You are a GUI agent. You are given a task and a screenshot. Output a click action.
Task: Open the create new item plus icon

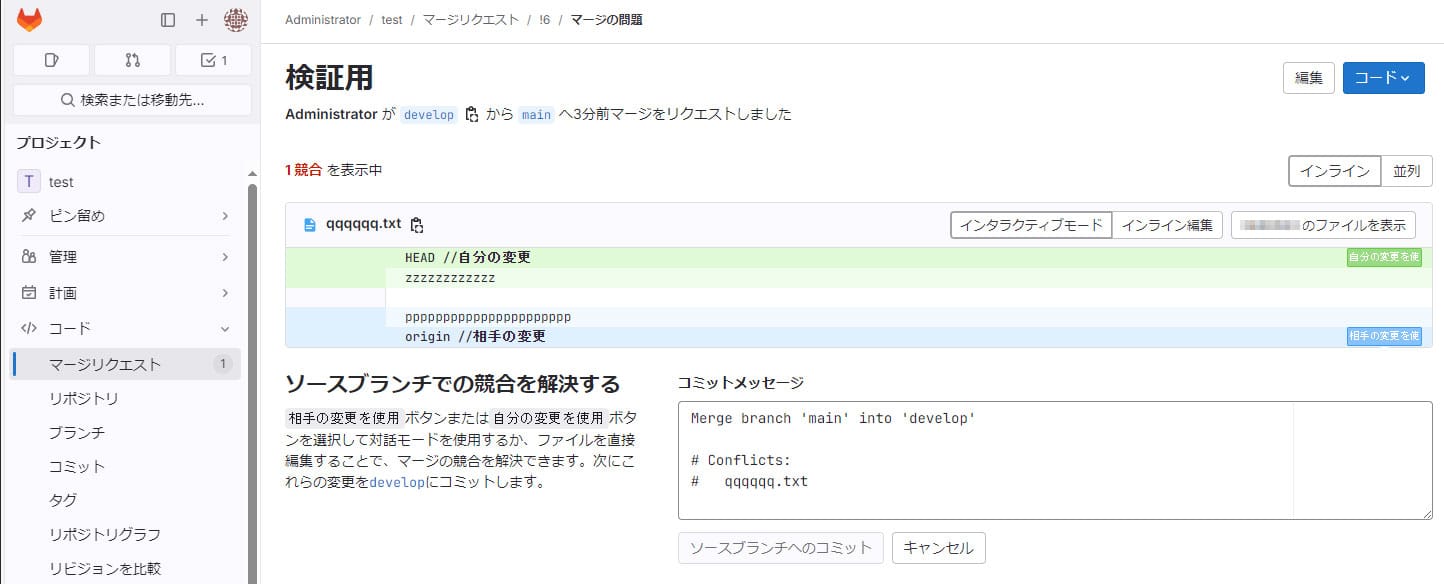pos(203,19)
